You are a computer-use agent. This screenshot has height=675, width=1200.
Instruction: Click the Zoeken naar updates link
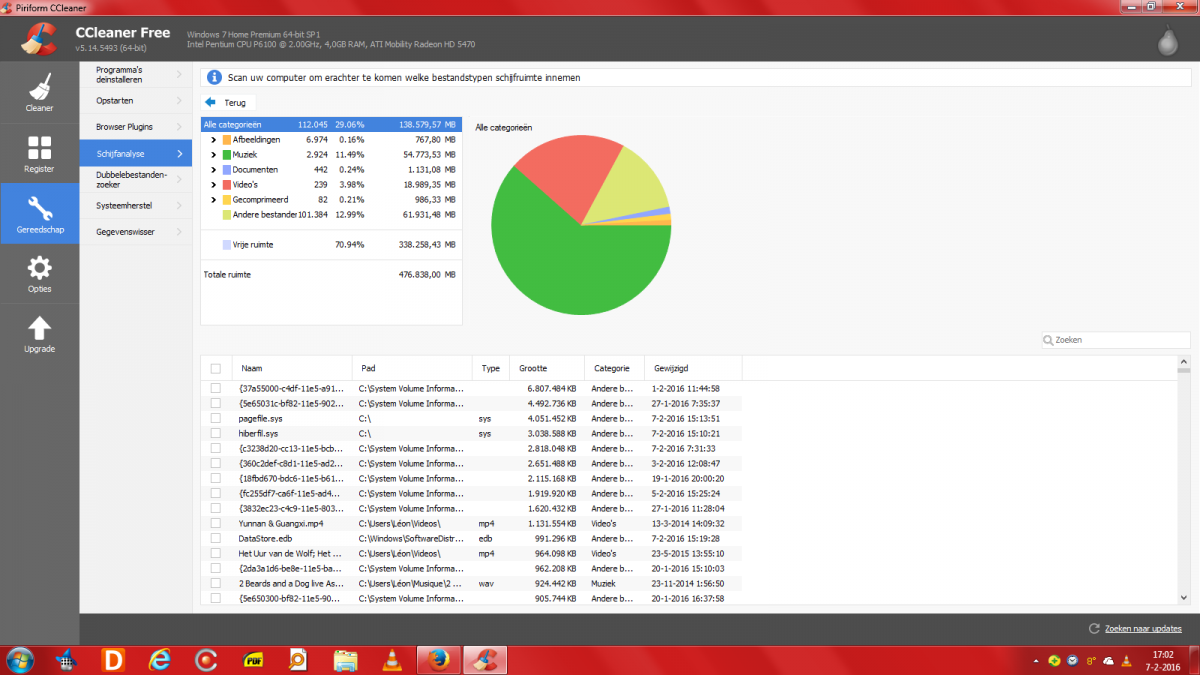point(1142,628)
